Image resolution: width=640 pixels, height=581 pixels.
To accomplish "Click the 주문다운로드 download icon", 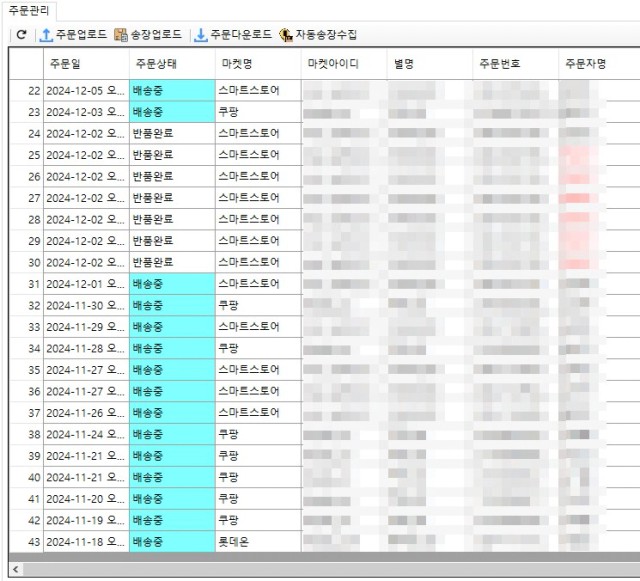I will point(201,35).
